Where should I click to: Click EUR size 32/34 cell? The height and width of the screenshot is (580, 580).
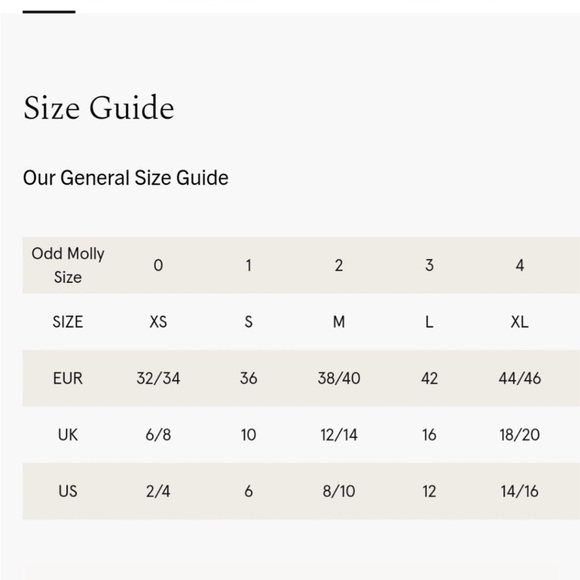pyautogui.click(x=158, y=378)
